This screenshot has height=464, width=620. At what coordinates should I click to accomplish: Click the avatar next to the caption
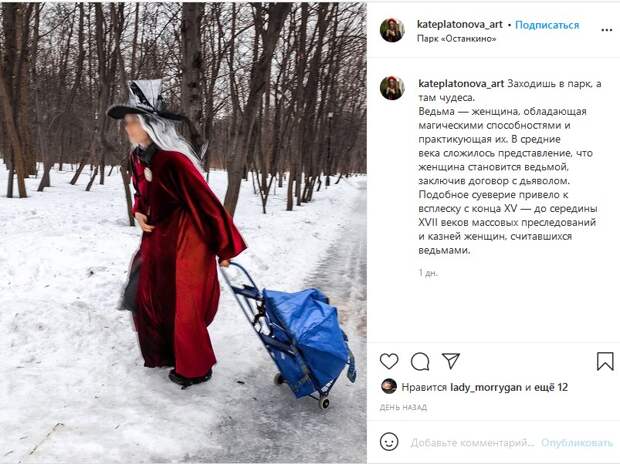point(392,88)
